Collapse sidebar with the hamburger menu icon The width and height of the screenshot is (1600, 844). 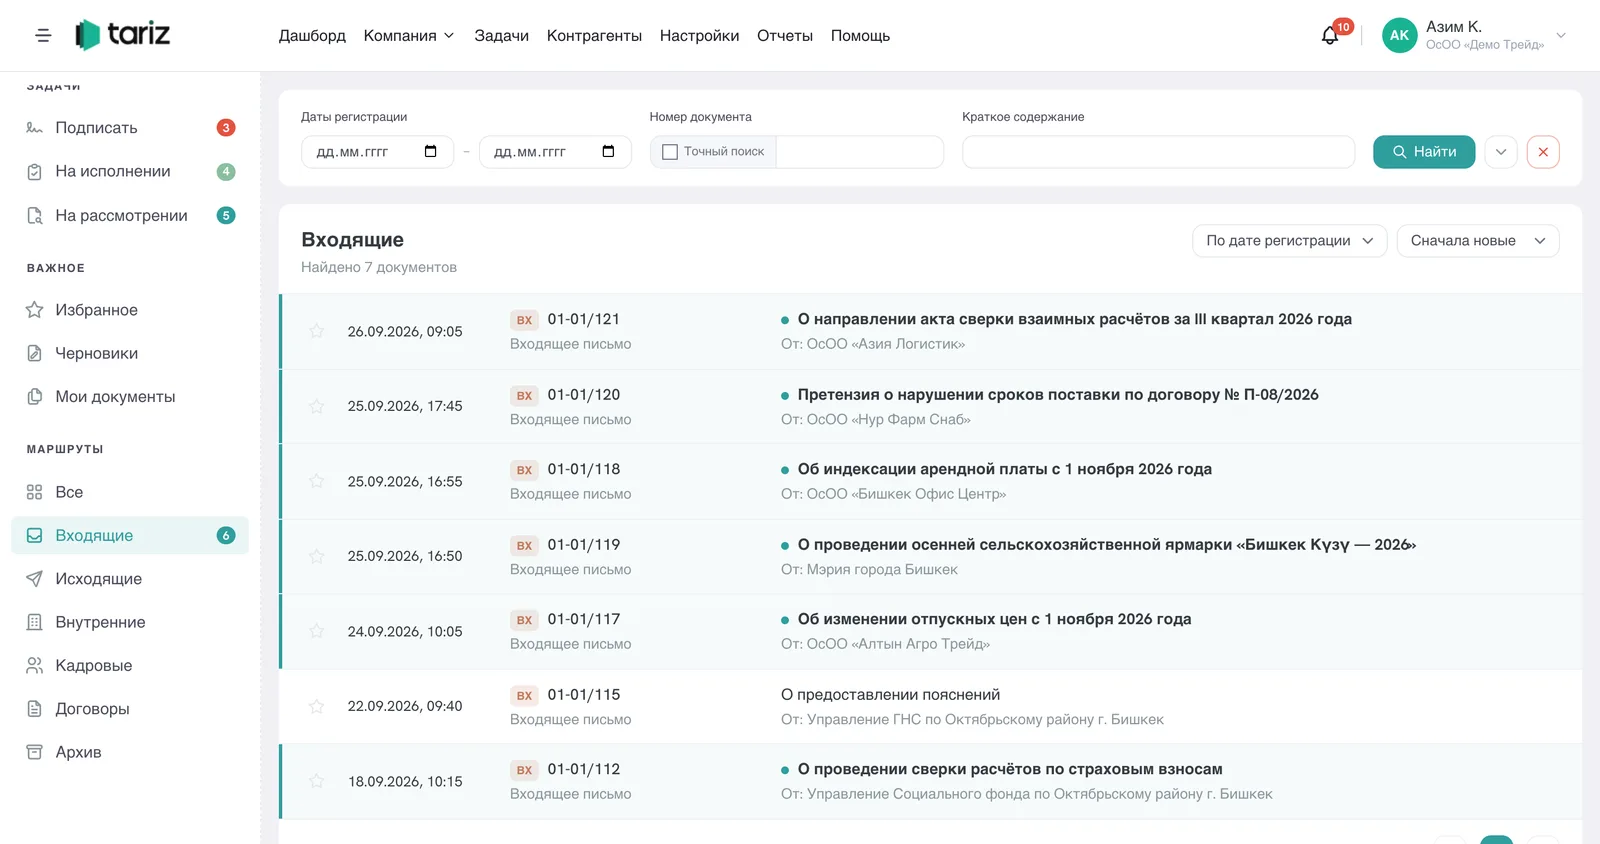[x=43, y=35]
